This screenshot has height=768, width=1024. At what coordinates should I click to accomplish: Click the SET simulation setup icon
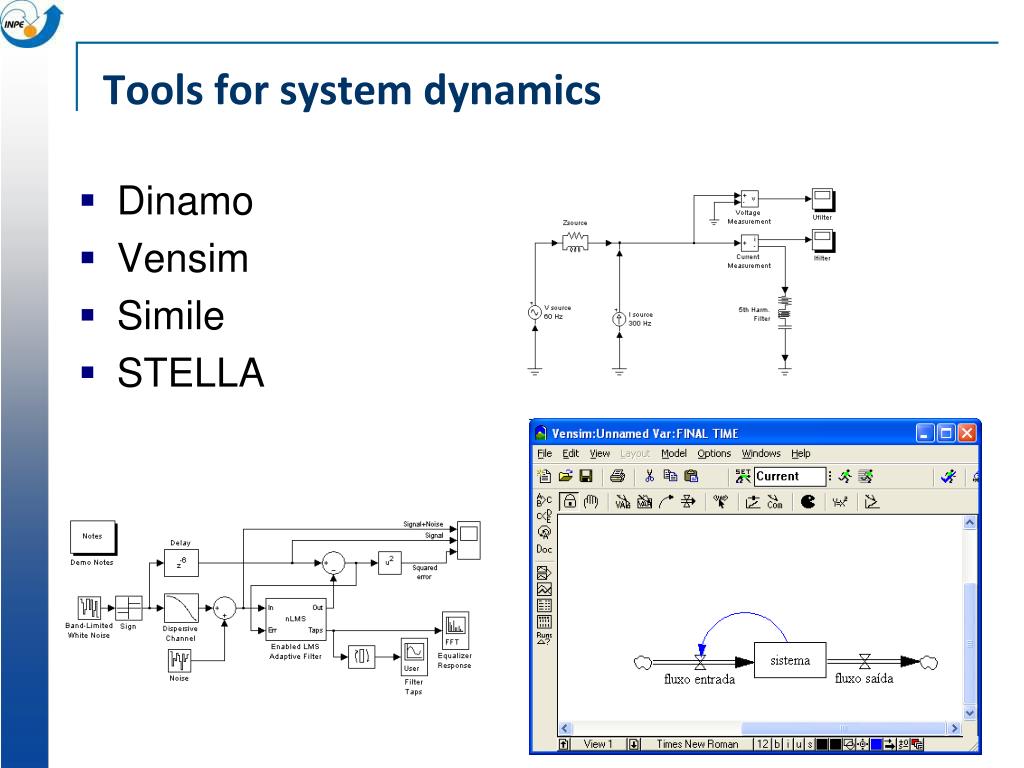(743, 476)
